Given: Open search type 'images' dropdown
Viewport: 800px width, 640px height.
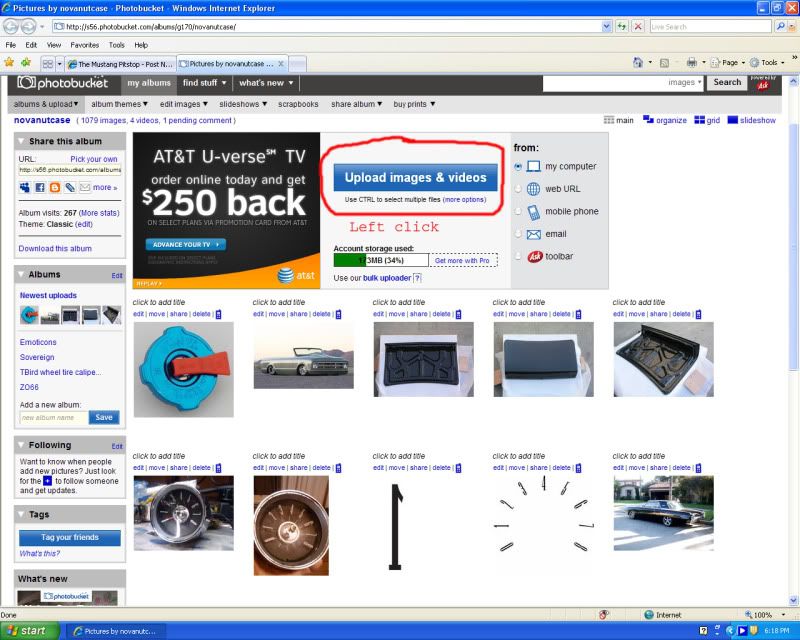Looking at the screenshot, I should [685, 82].
